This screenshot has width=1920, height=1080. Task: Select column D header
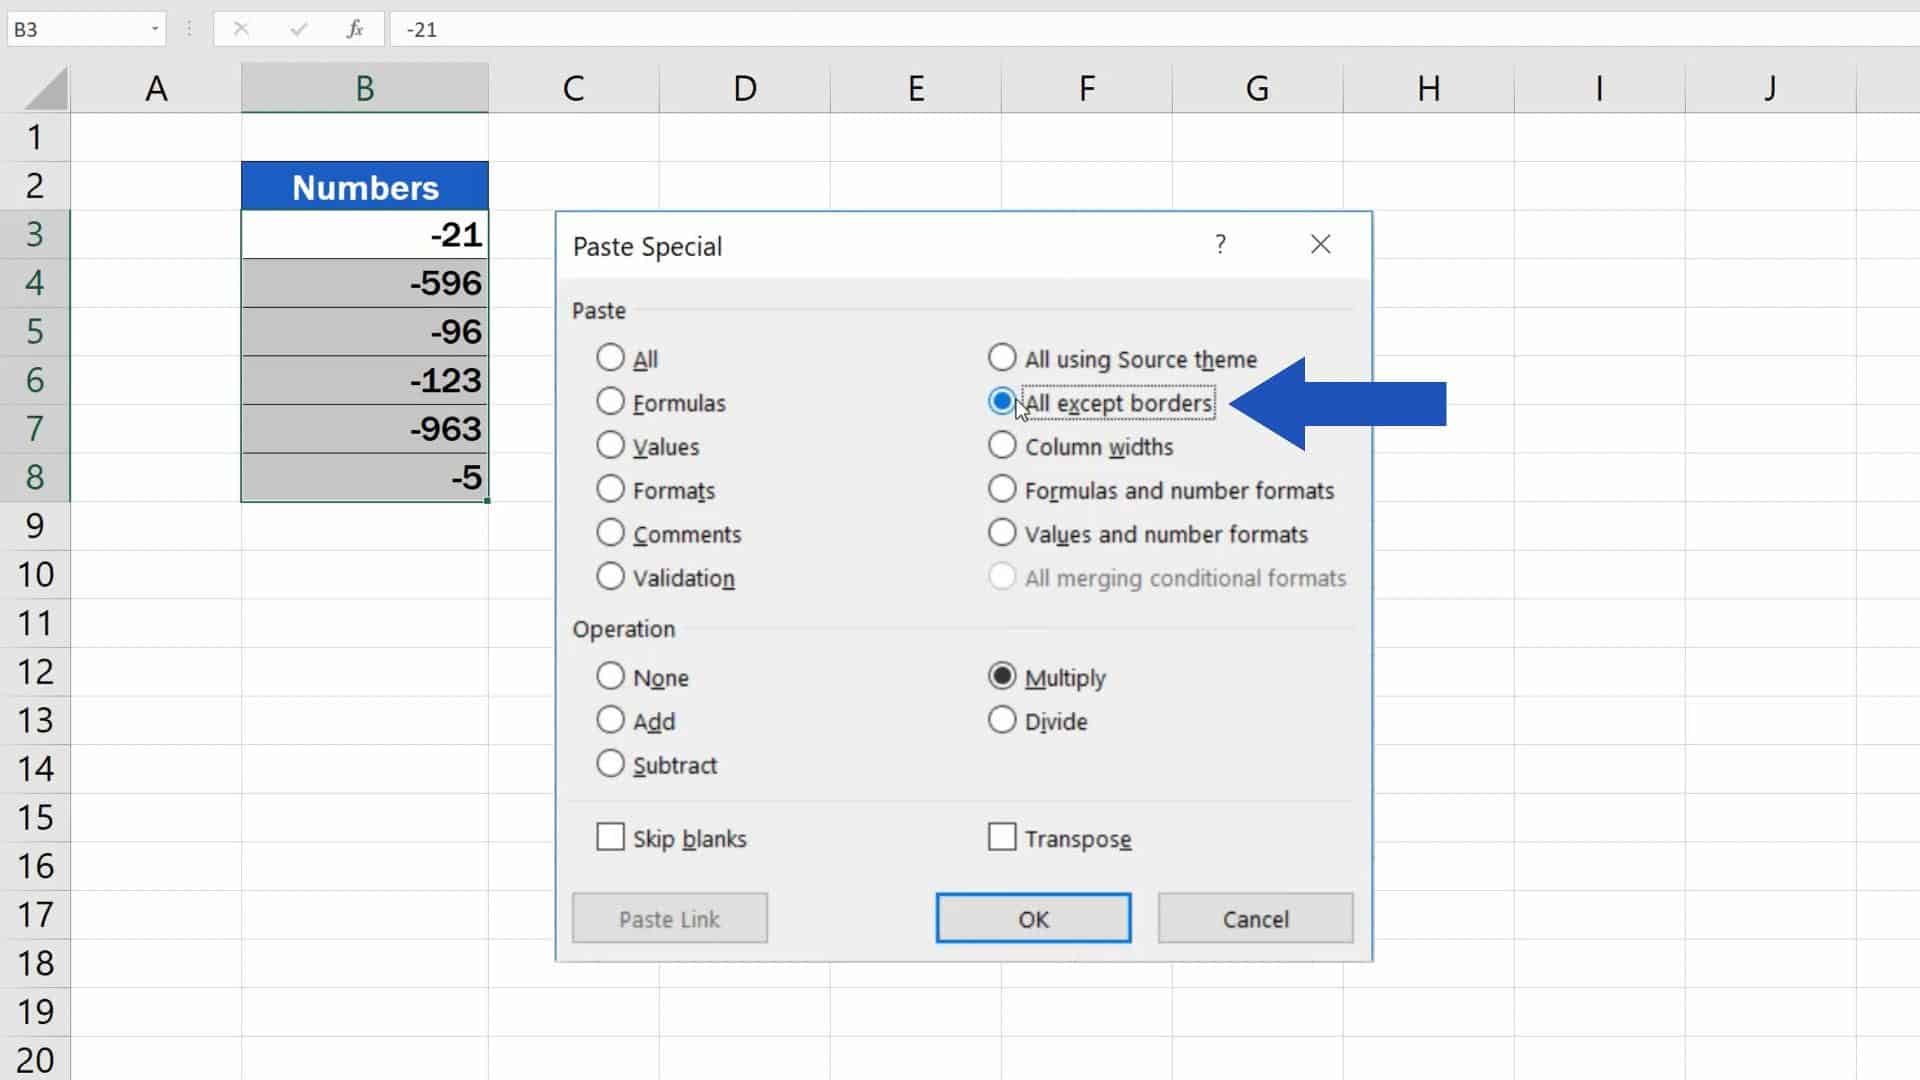pyautogui.click(x=745, y=88)
